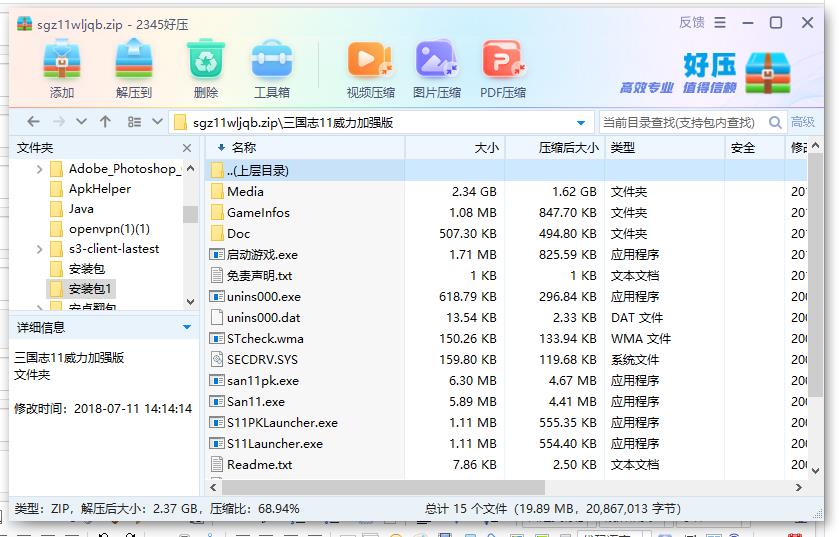Select 安装包 folder in tree
The width and height of the screenshot is (839, 537).
pos(87,269)
